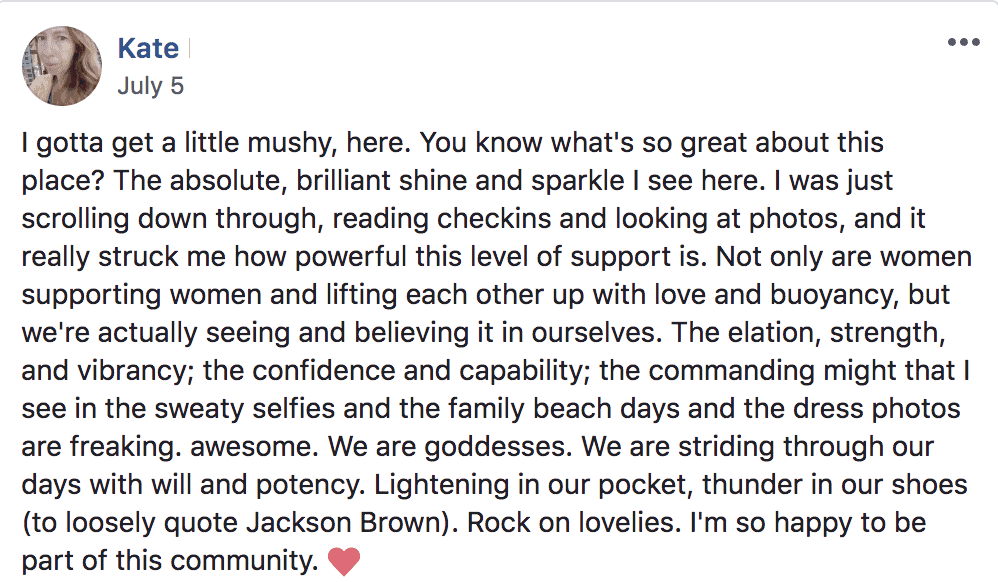Open the three-dot post options menu

click(963, 43)
